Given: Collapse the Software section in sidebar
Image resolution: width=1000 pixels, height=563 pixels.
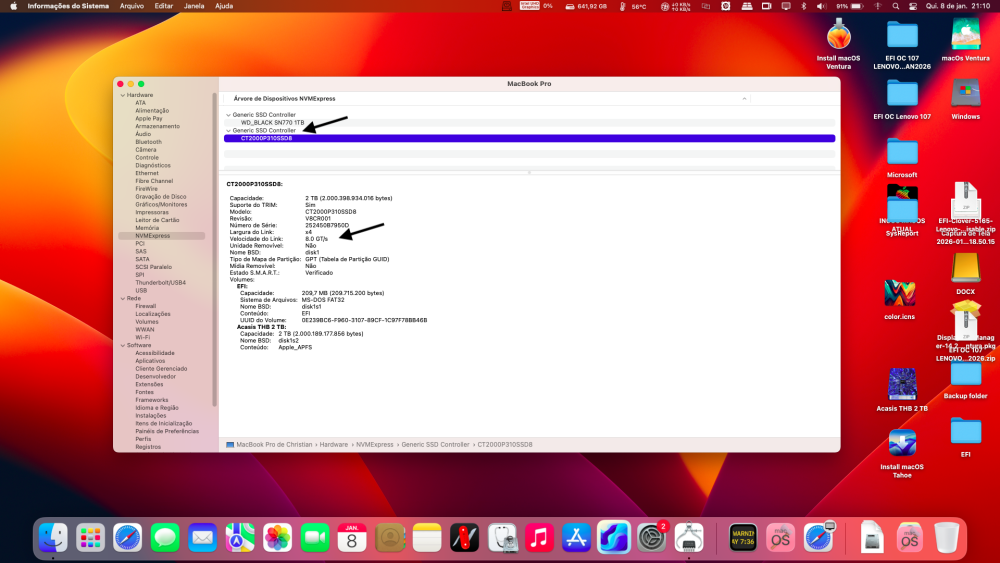Looking at the screenshot, I should [x=122, y=346].
